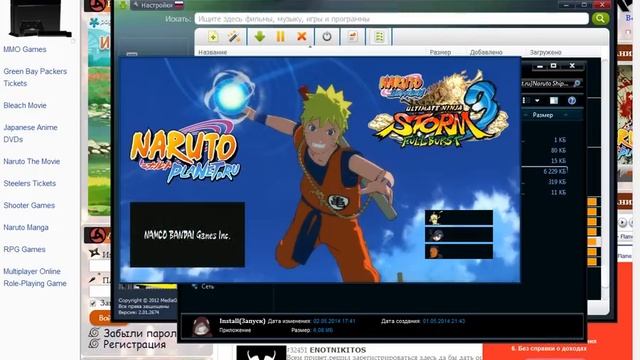Open the Green Bay Packers Tickets link
The image size is (640, 360).
pyautogui.click(x=35, y=77)
